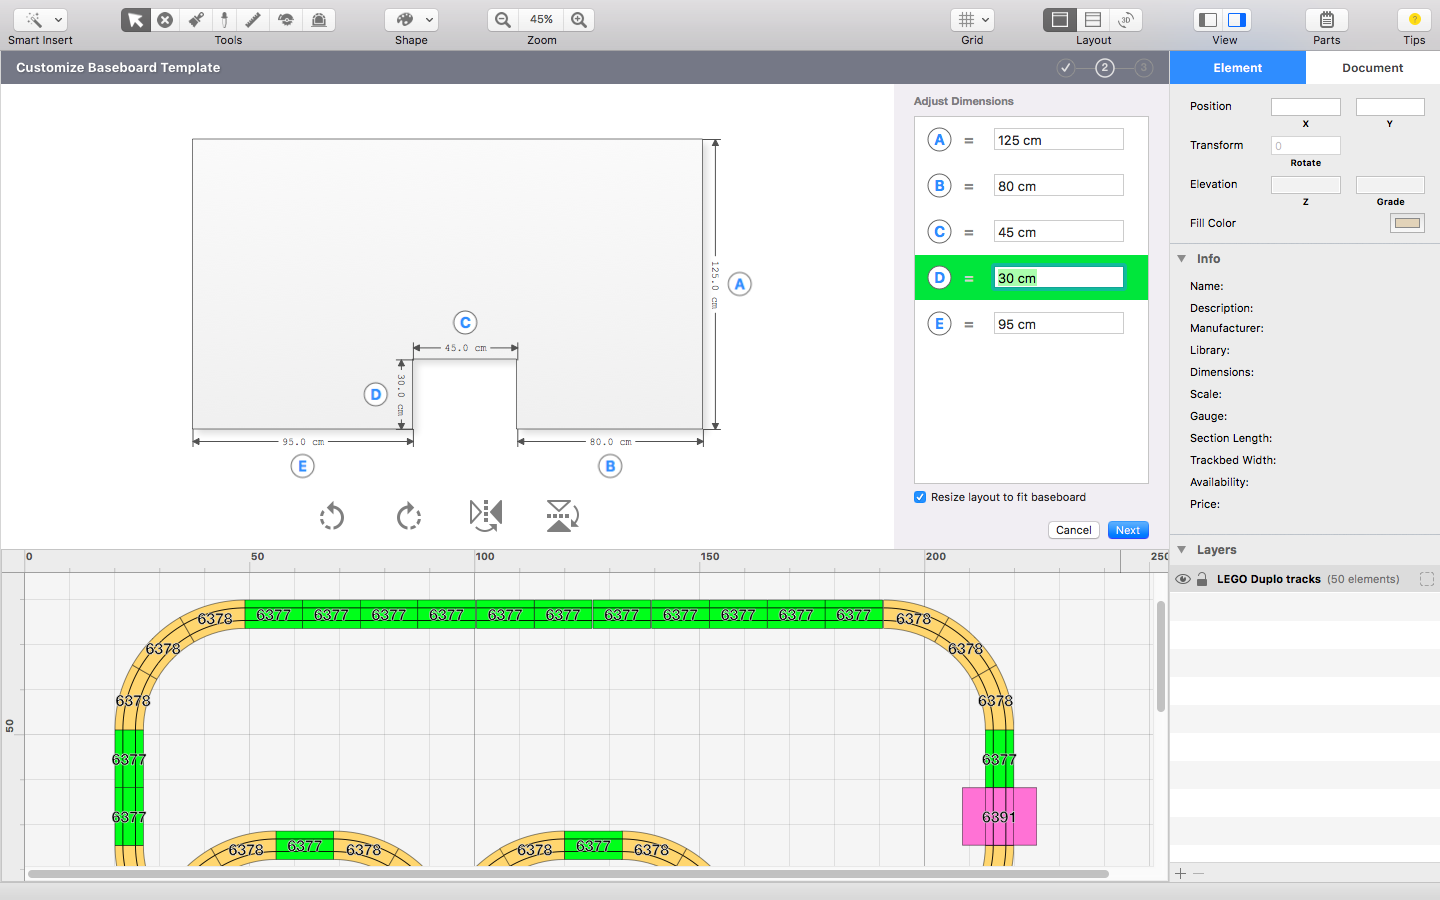Select the ruler measure tool
Image resolution: width=1440 pixels, height=900 pixels.
254,20
